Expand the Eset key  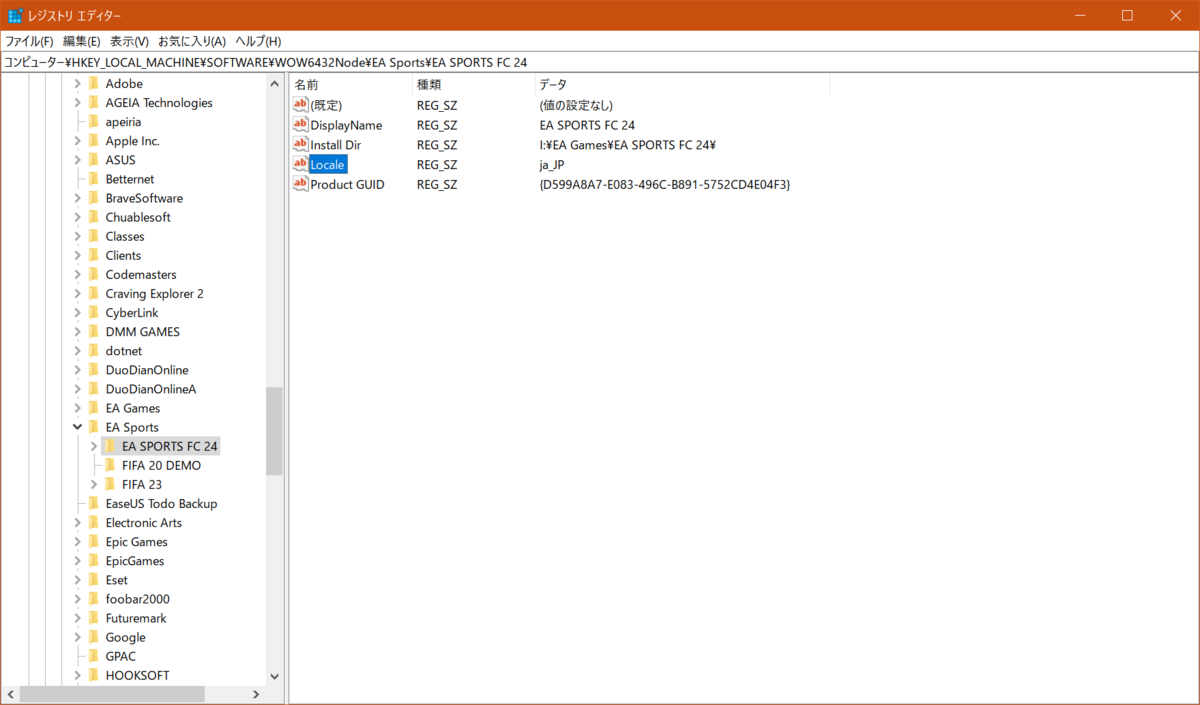[x=77, y=580]
